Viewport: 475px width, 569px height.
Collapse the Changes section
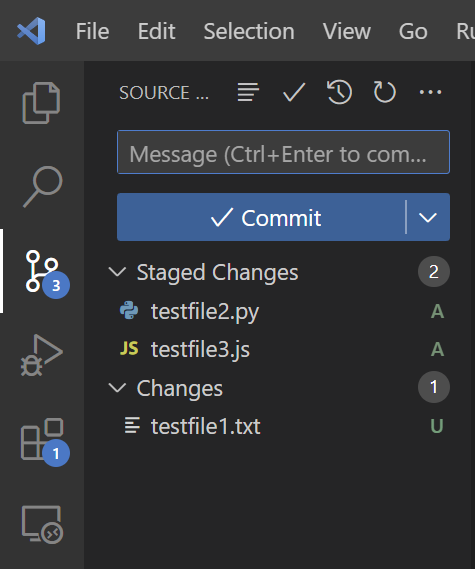[118, 388]
